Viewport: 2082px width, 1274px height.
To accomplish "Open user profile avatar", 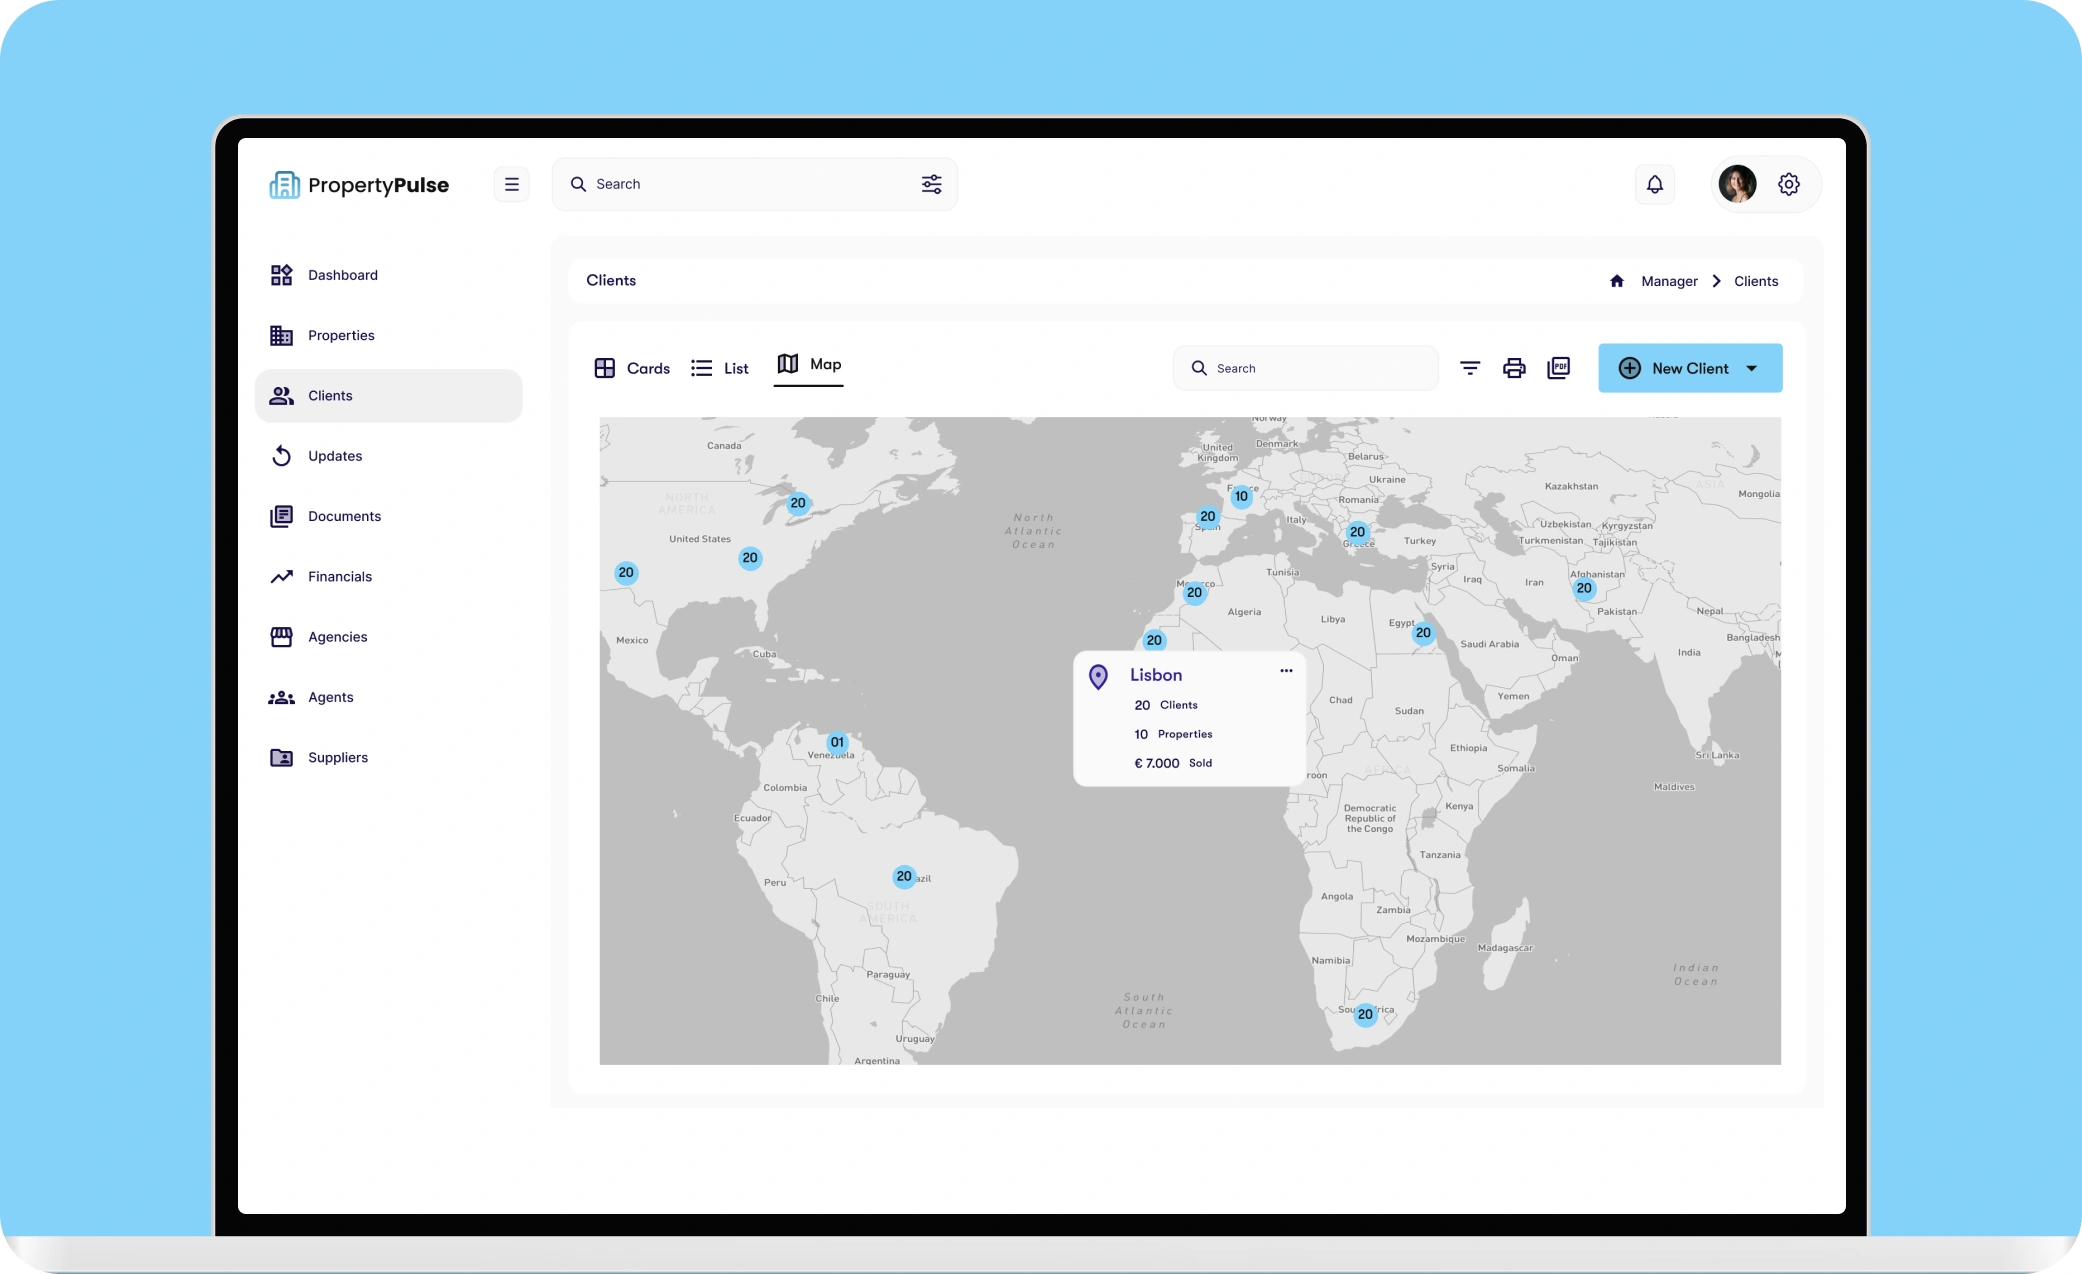I will click(1737, 184).
